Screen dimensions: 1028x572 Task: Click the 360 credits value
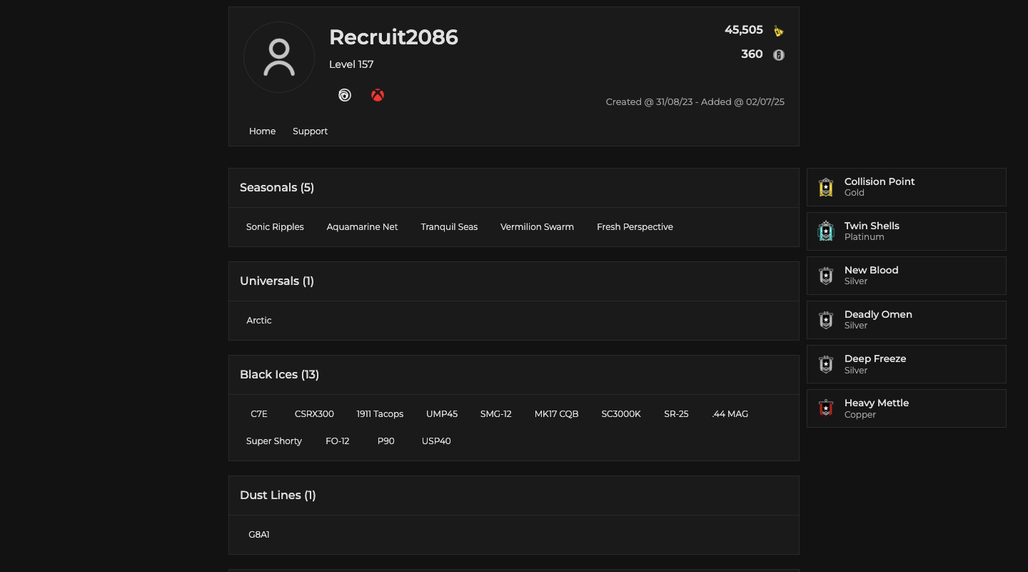(752, 54)
